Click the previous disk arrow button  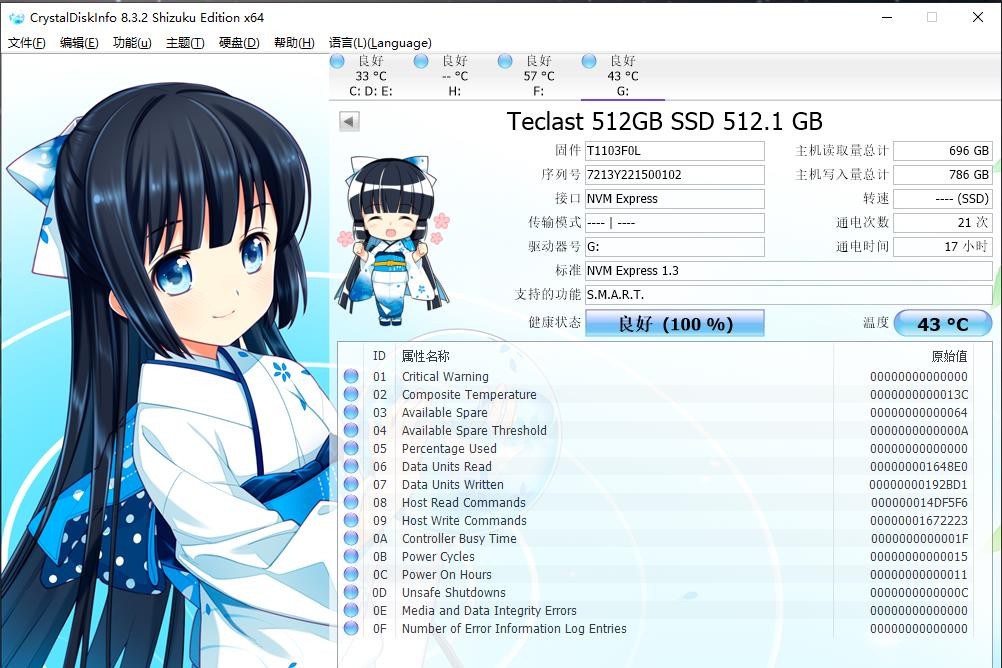click(x=349, y=121)
